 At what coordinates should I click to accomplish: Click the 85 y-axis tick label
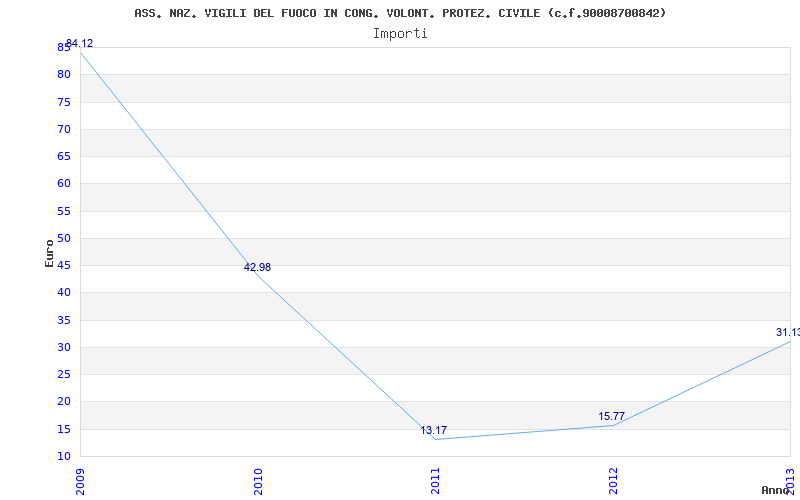[63, 47]
